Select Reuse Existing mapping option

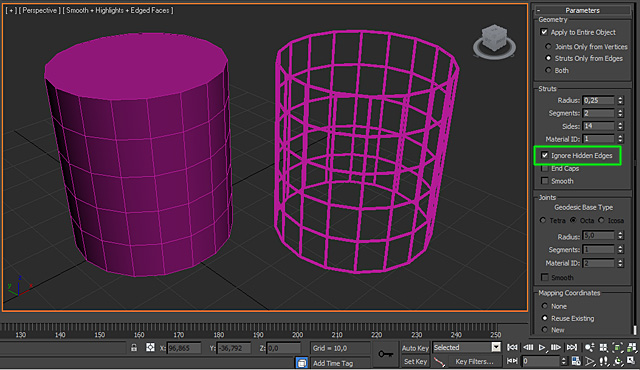[x=545, y=318]
